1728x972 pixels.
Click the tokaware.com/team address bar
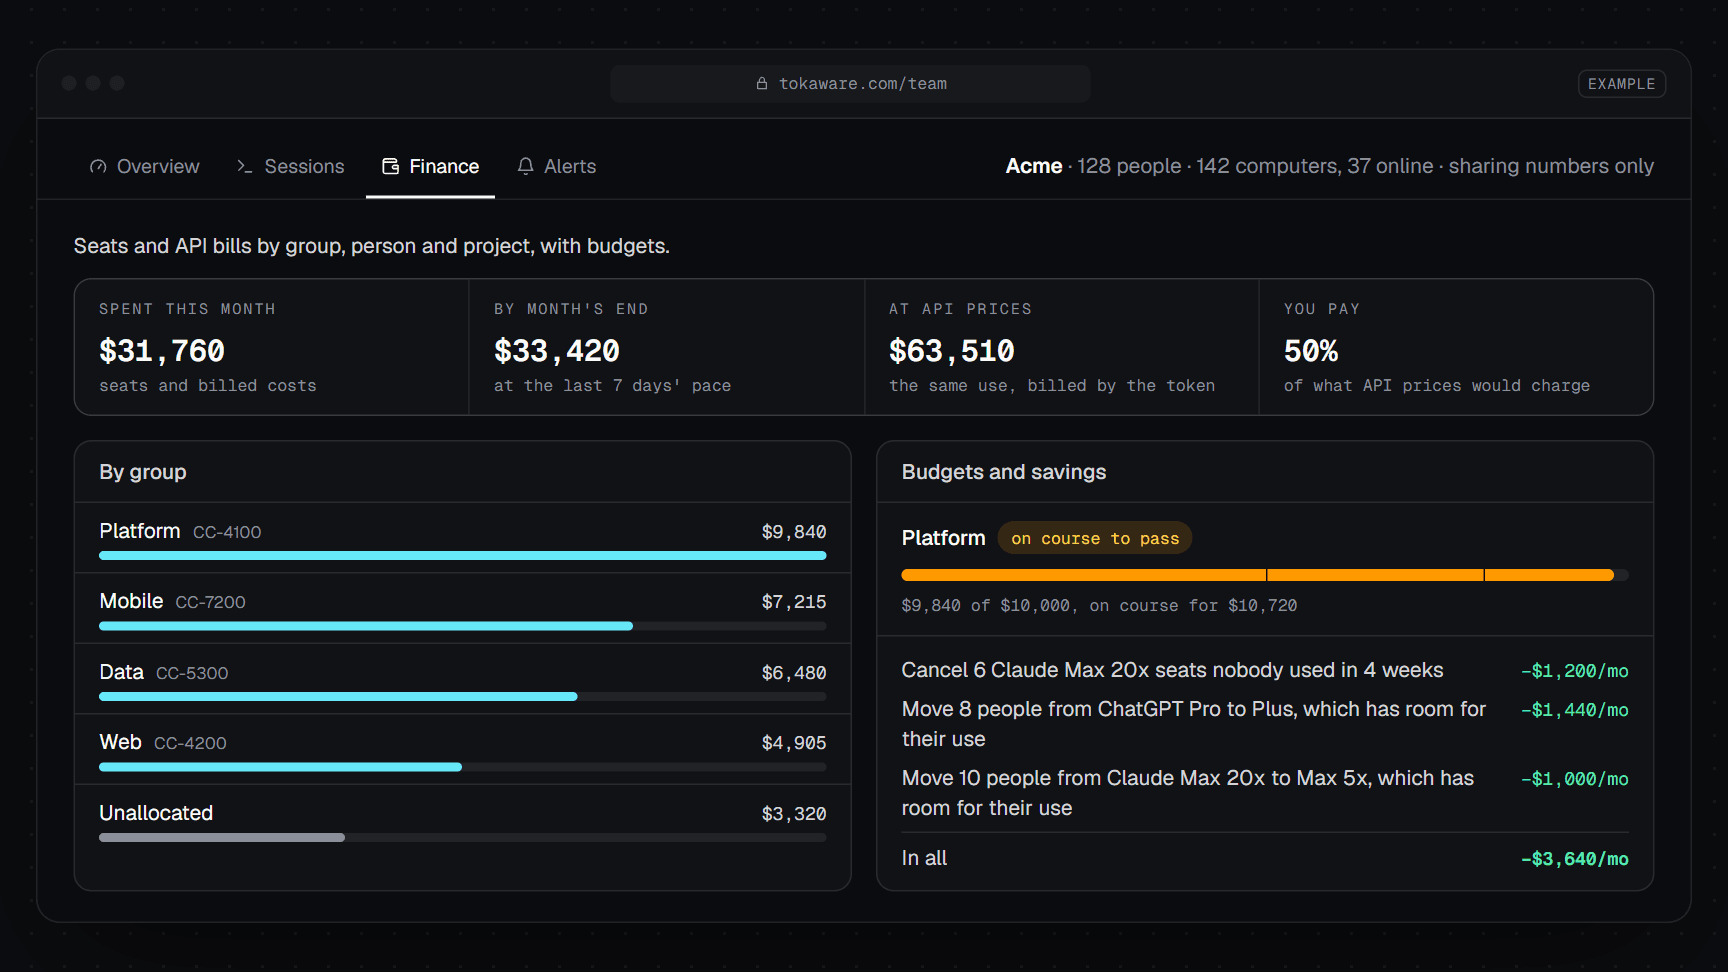pyautogui.click(x=850, y=84)
